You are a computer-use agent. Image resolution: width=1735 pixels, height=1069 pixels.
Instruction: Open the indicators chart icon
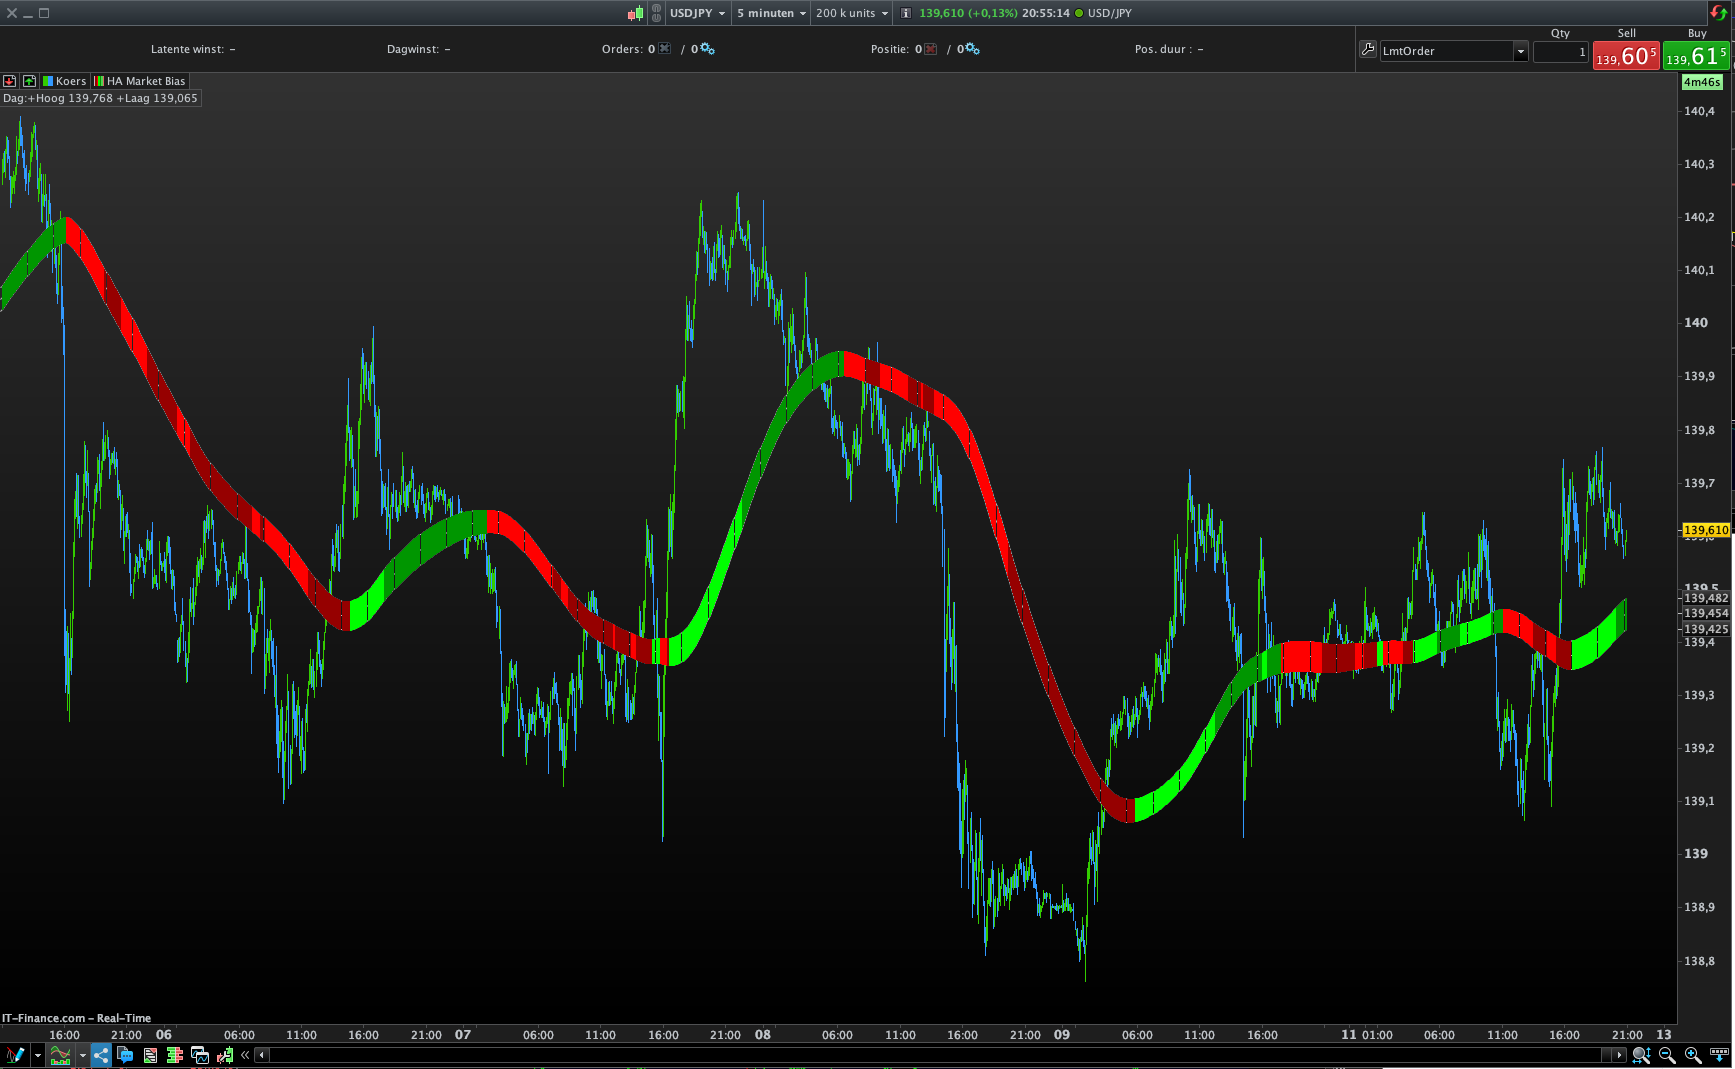click(60, 1055)
